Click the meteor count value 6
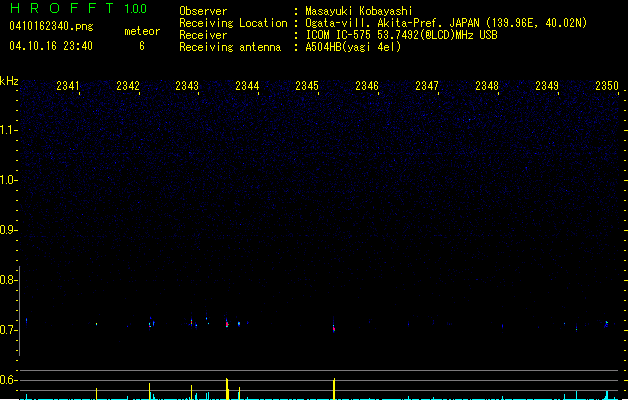Screen dimensions: 629x400 (x=142, y=46)
